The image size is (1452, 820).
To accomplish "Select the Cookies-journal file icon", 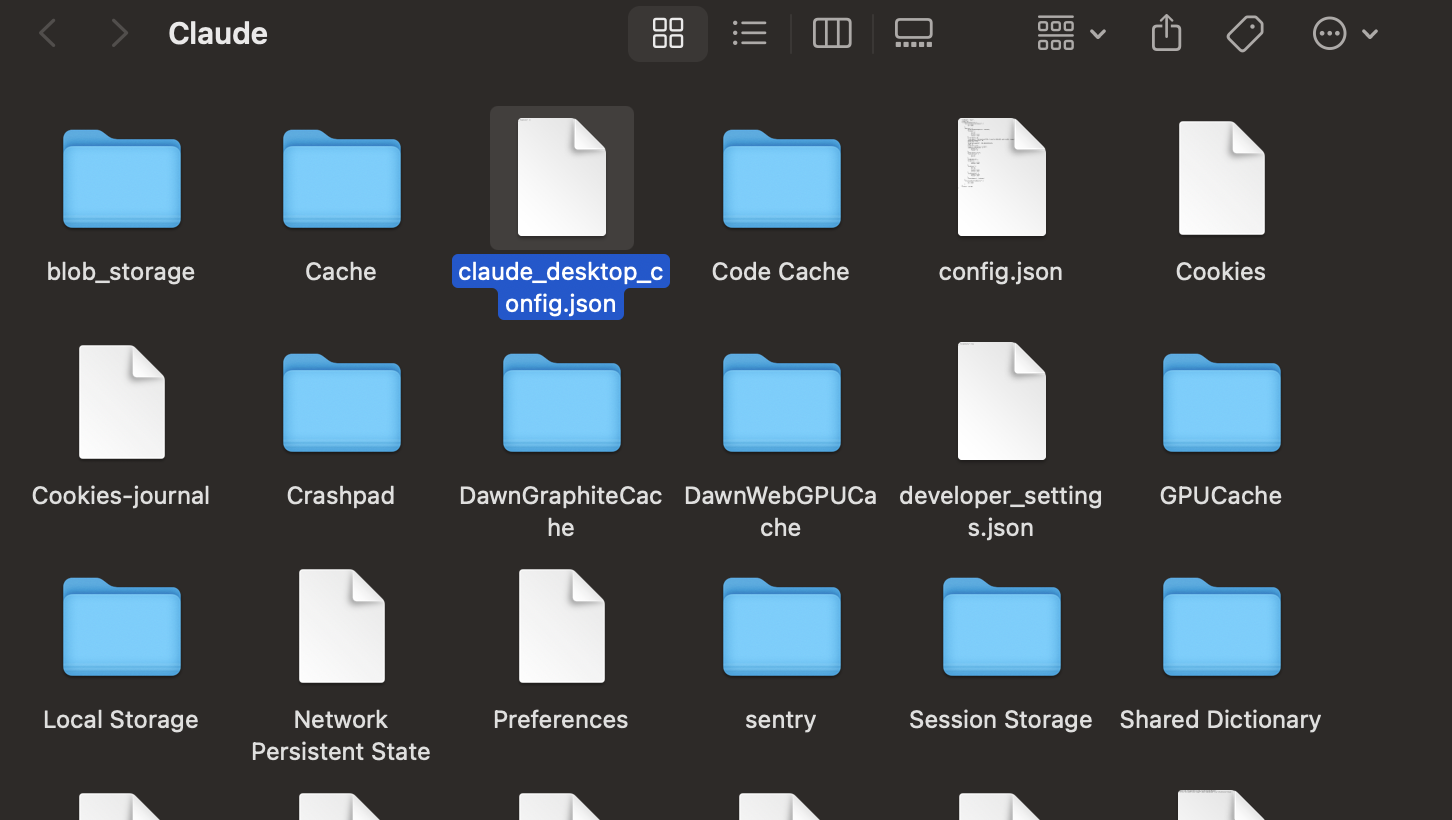I will (x=121, y=402).
